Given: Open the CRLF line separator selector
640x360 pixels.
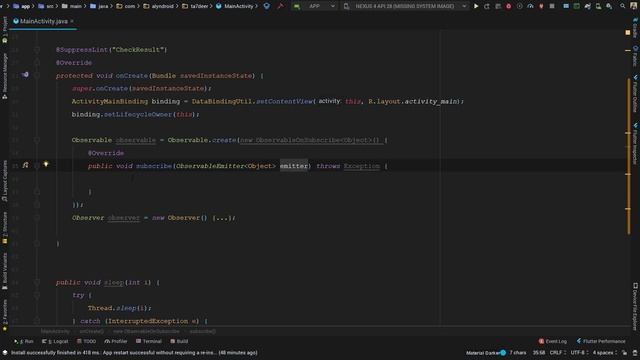Looking at the screenshot, I should pyautogui.click(x=557, y=353).
